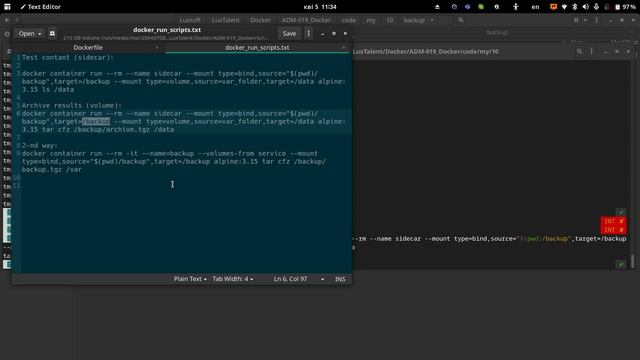Select '10' in file manager path bar
This screenshot has width=640, height=360.
390,20
